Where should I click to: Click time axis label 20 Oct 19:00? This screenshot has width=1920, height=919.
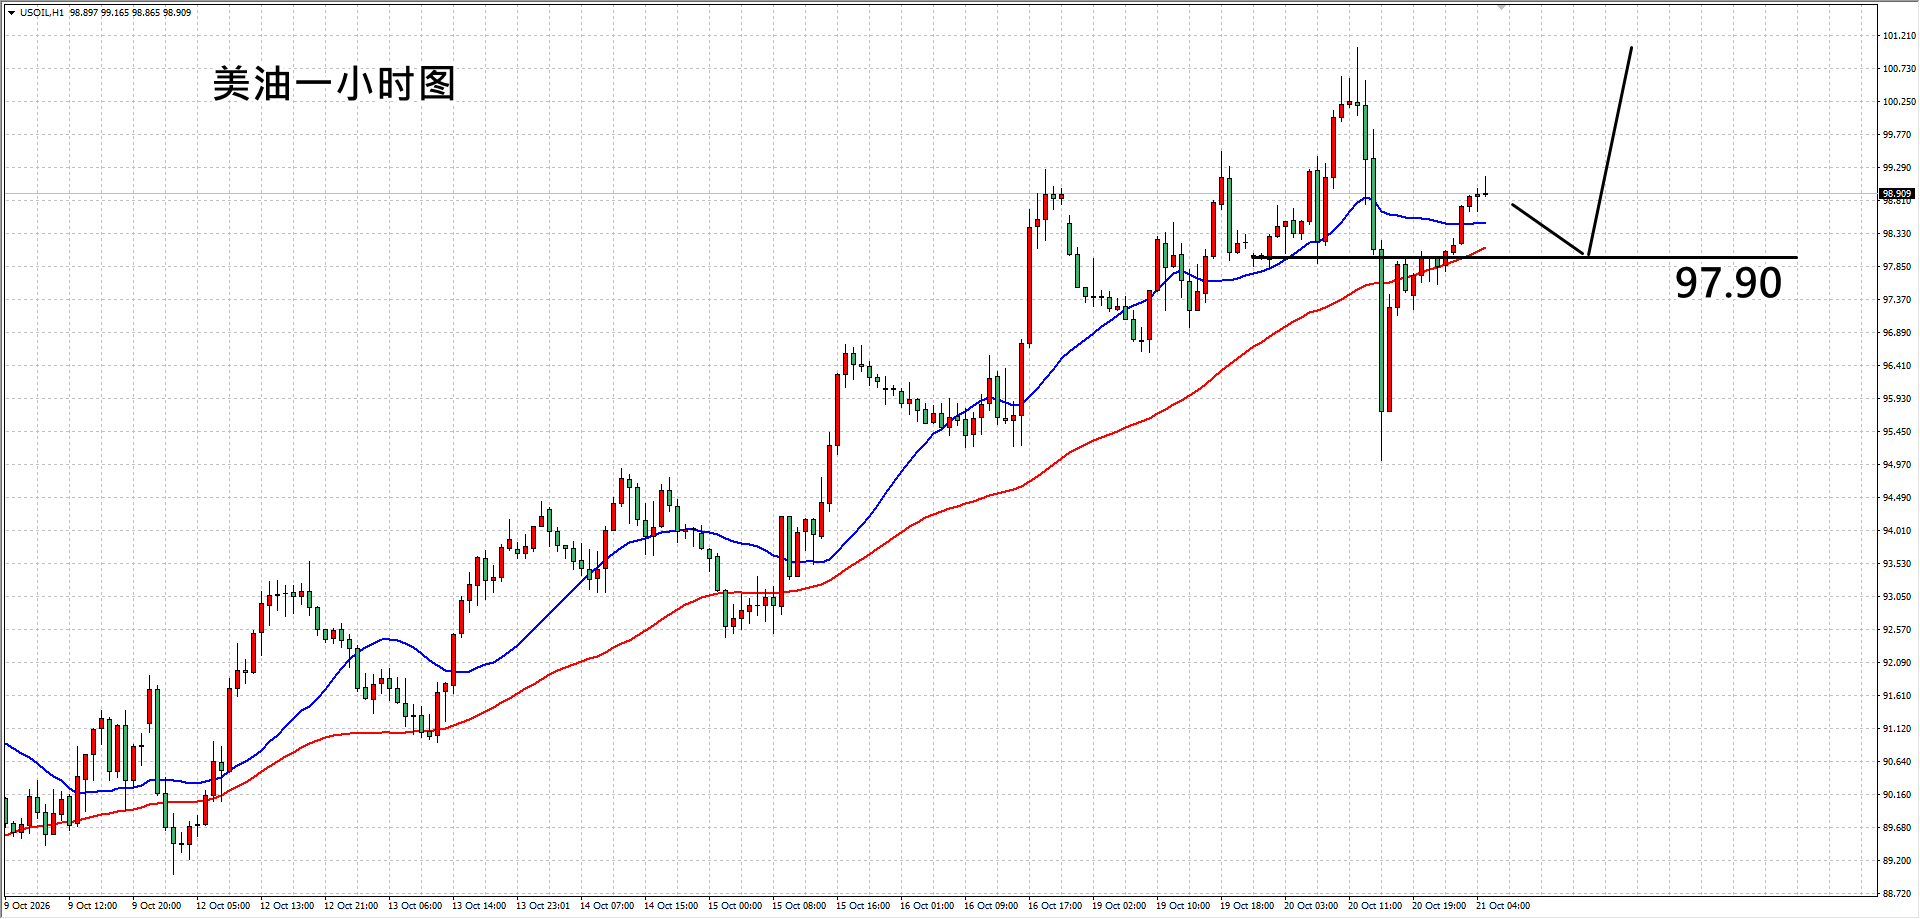click(1439, 906)
